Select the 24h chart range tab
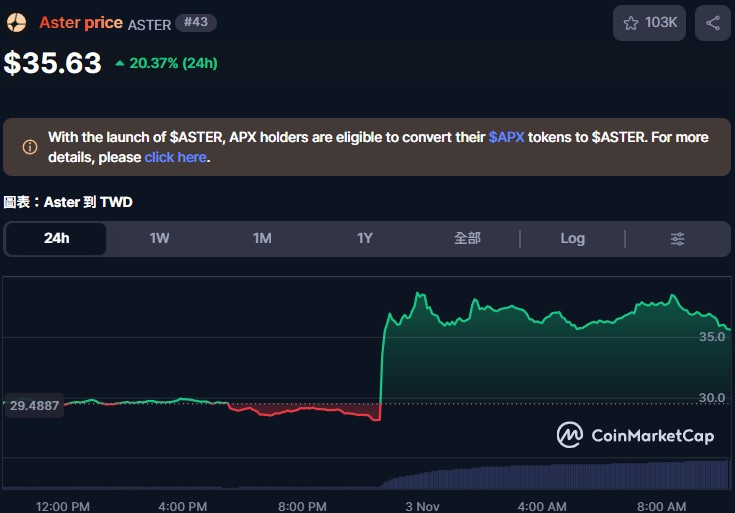Screen dimensions: 735x513 (57, 238)
